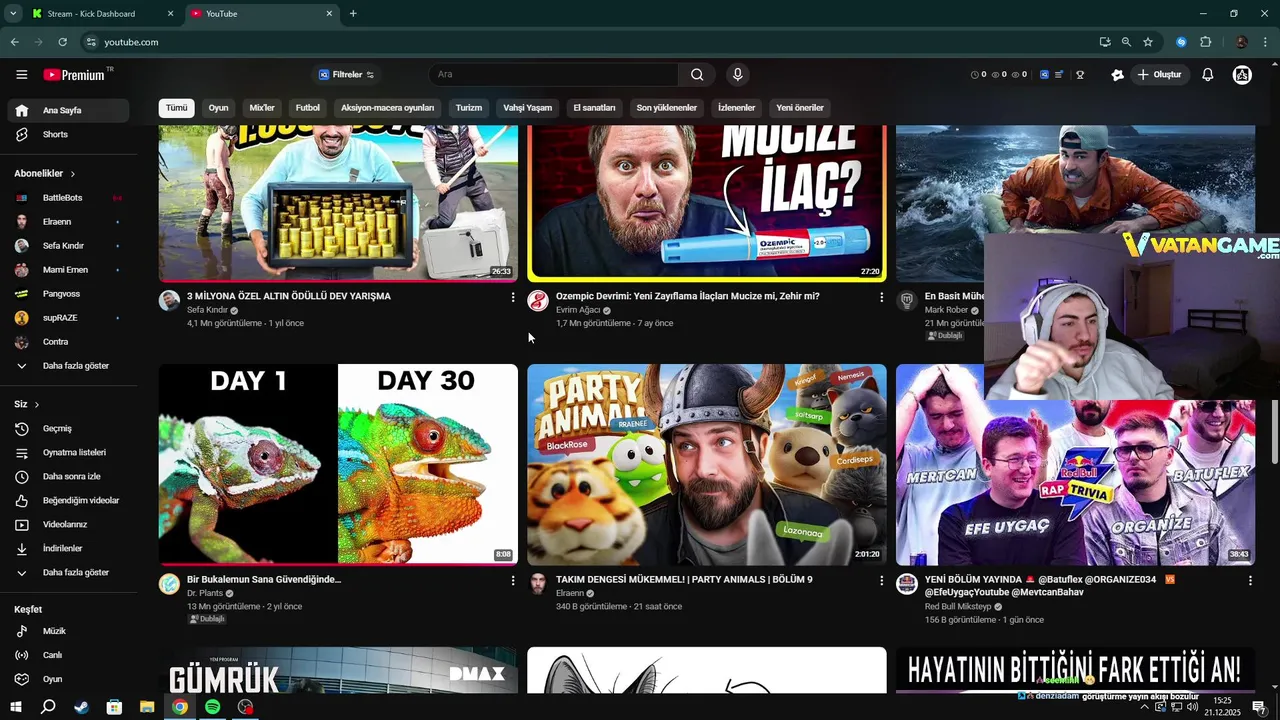Open the Chrome extensions puzzle icon
The width and height of the screenshot is (1280, 720).
click(1205, 42)
